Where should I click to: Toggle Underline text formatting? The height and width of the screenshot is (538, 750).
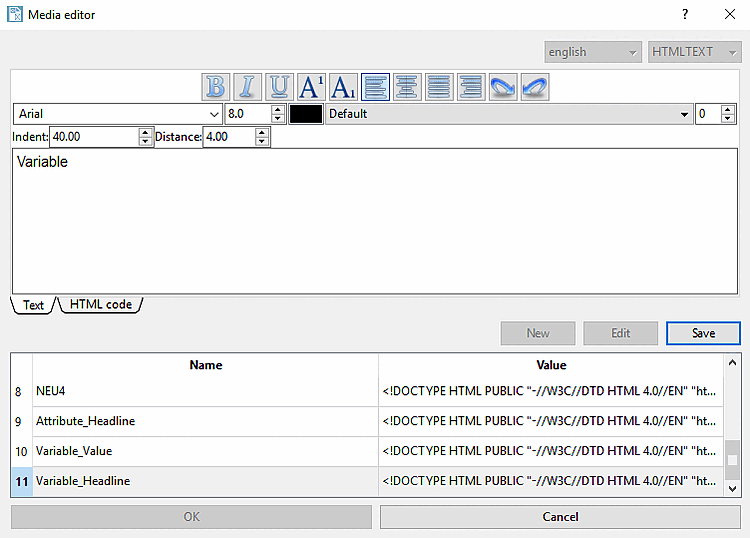click(x=279, y=87)
